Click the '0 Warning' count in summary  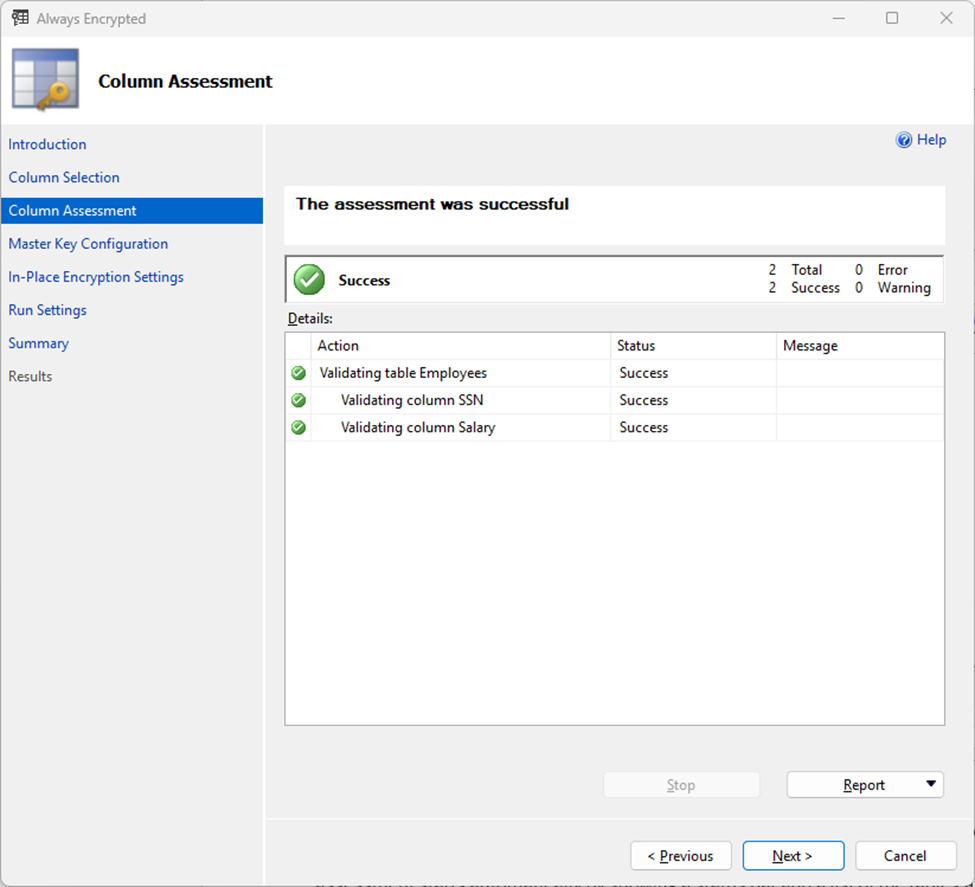(x=892, y=288)
